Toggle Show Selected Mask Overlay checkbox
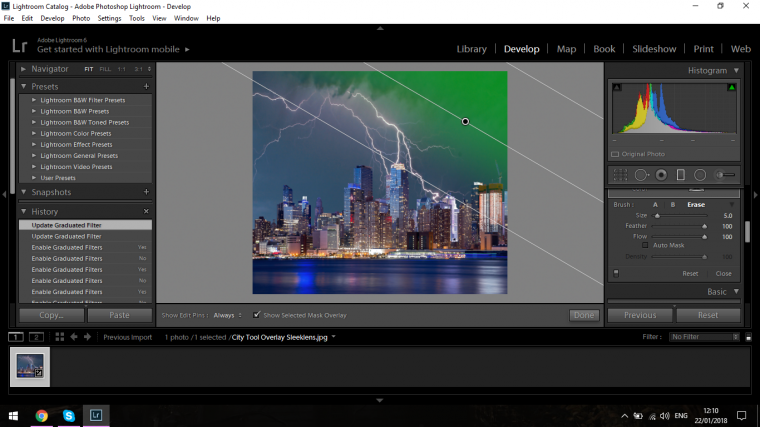This screenshot has height=427, width=760. [x=256, y=315]
